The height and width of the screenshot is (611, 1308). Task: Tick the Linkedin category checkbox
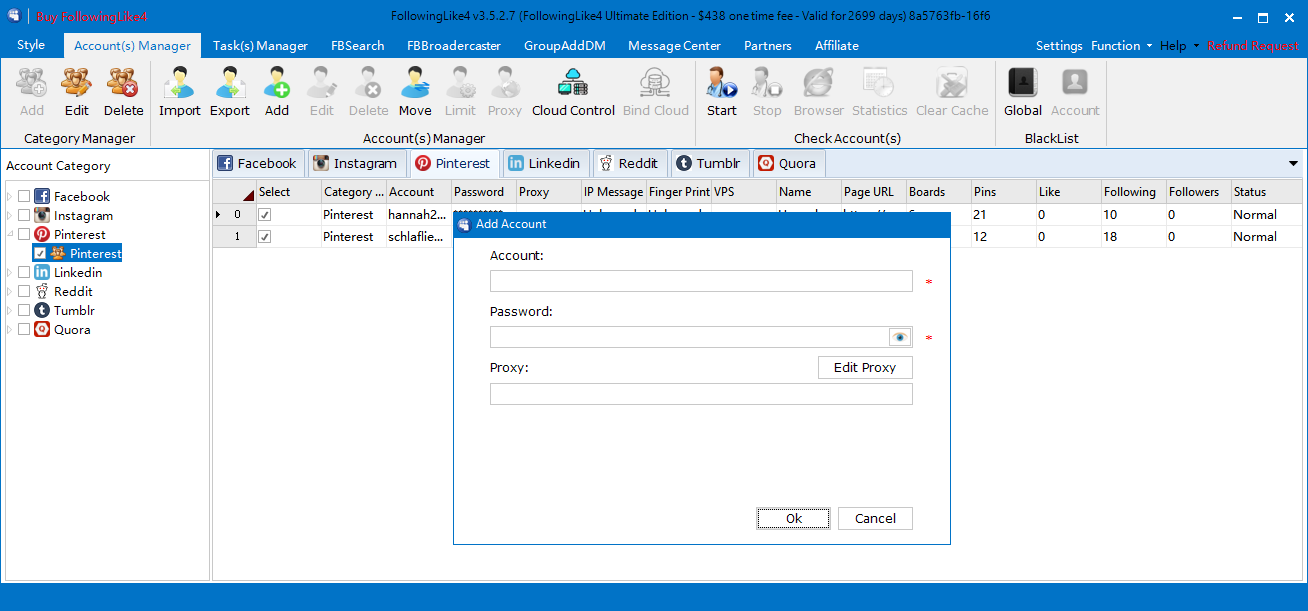click(x=24, y=273)
